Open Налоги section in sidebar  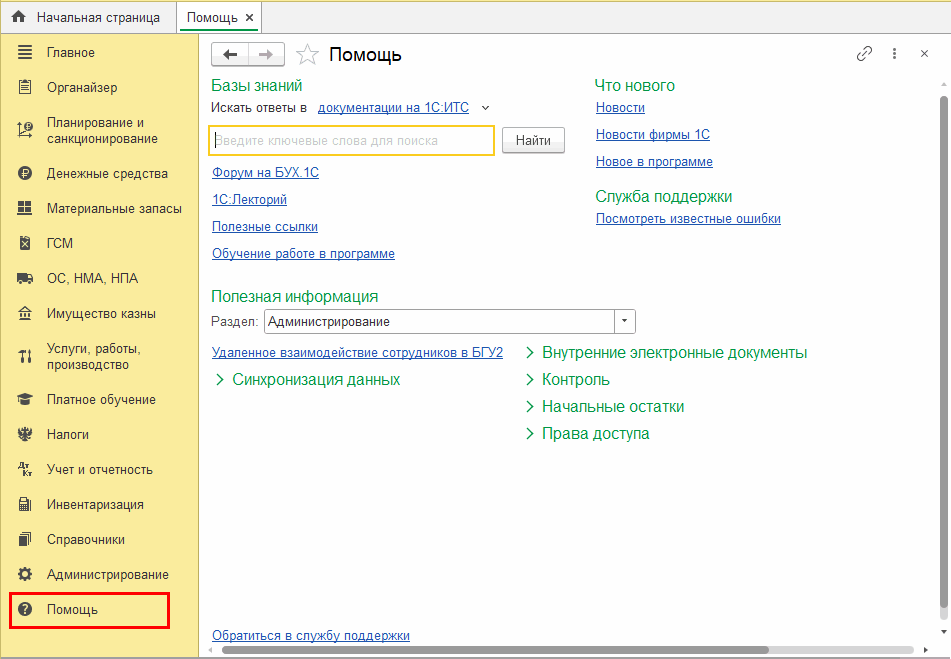click(x=68, y=434)
